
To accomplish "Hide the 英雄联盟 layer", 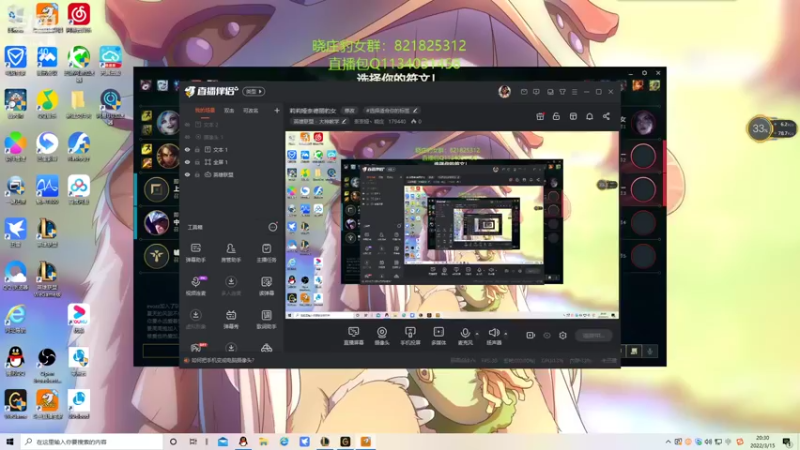I will (x=187, y=174).
